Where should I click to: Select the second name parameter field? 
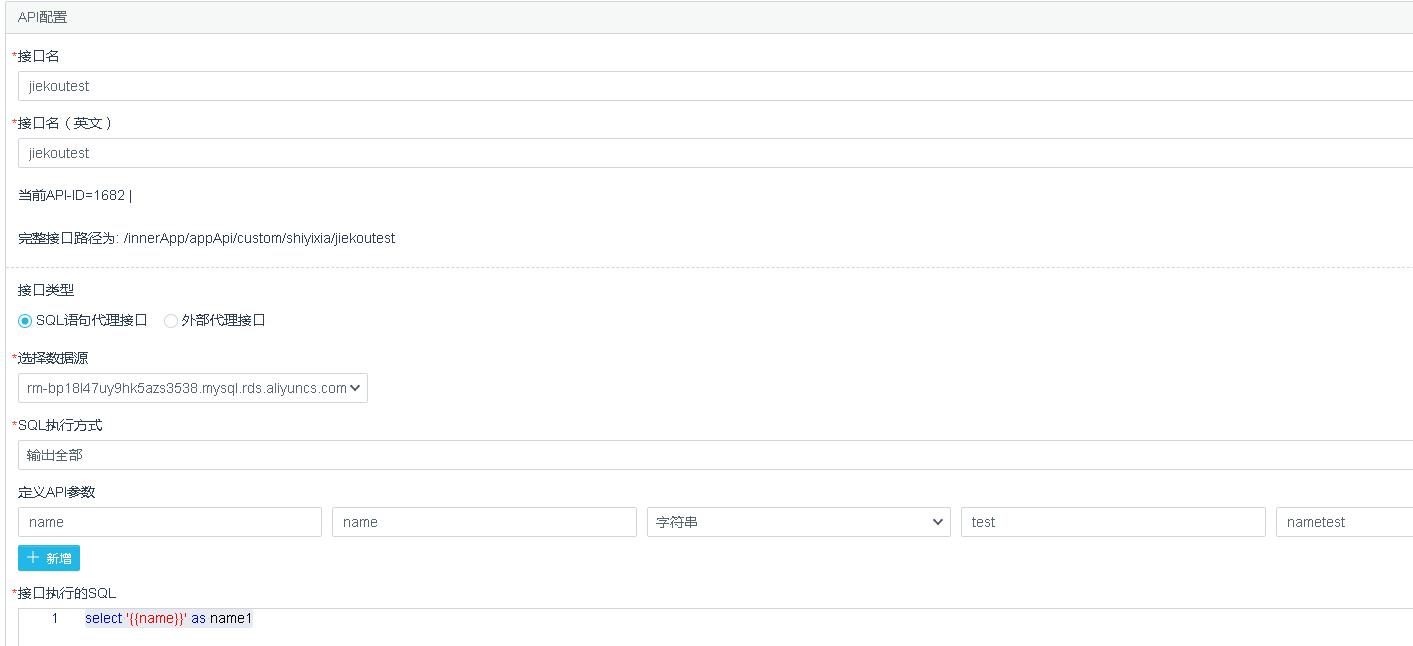click(x=484, y=522)
